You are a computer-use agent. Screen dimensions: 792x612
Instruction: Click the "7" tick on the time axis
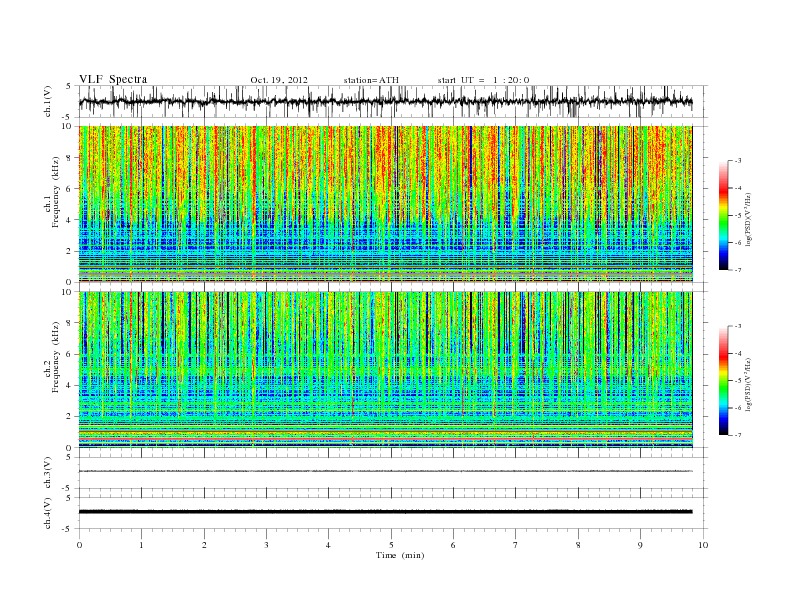516,545
